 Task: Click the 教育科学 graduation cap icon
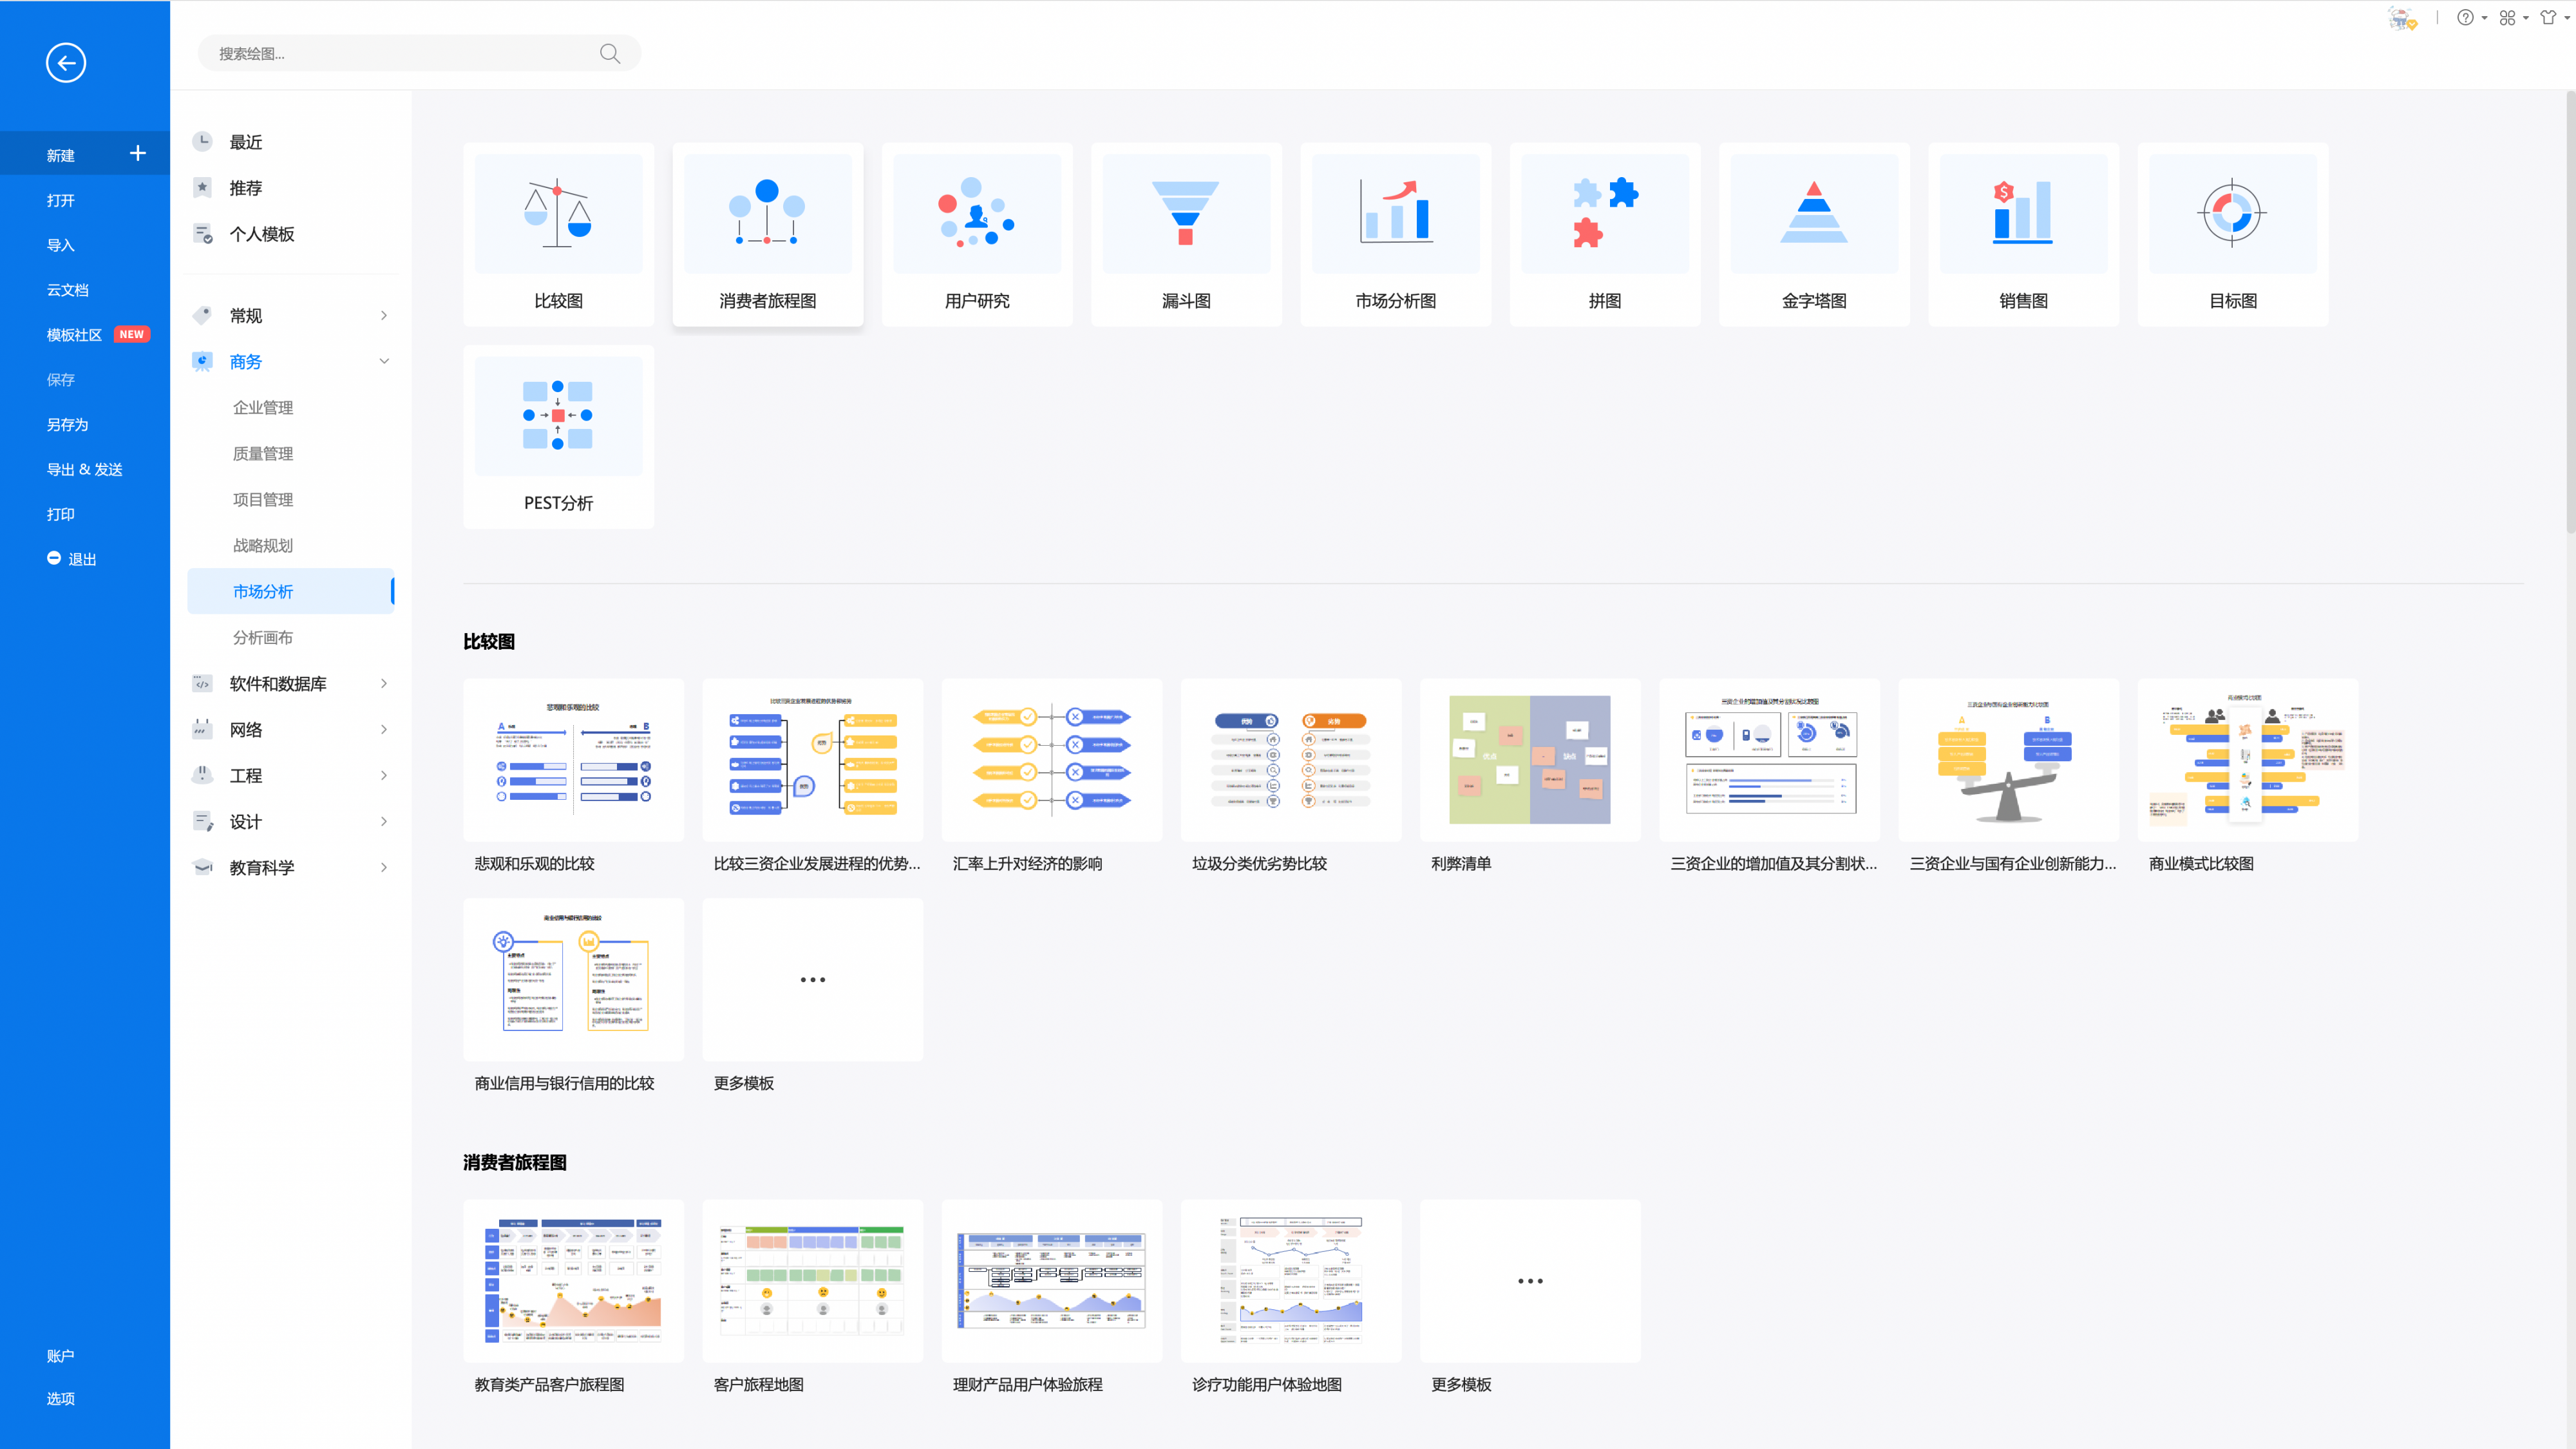click(x=202, y=867)
